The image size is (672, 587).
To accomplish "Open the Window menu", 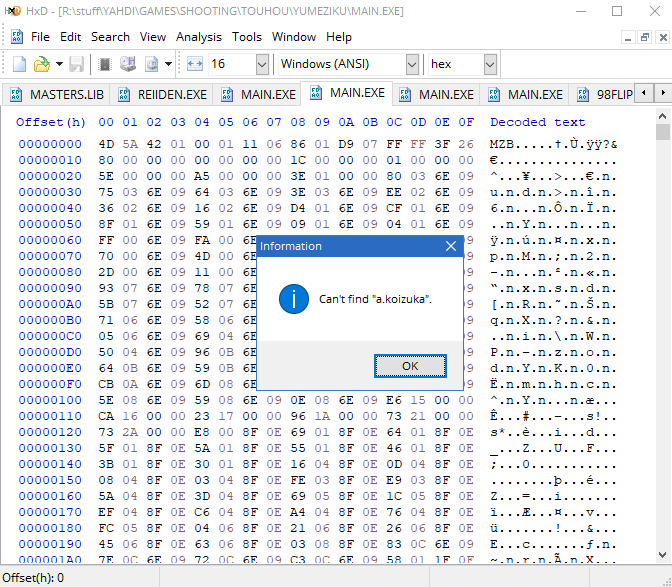I will pyautogui.click(x=294, y=37).
